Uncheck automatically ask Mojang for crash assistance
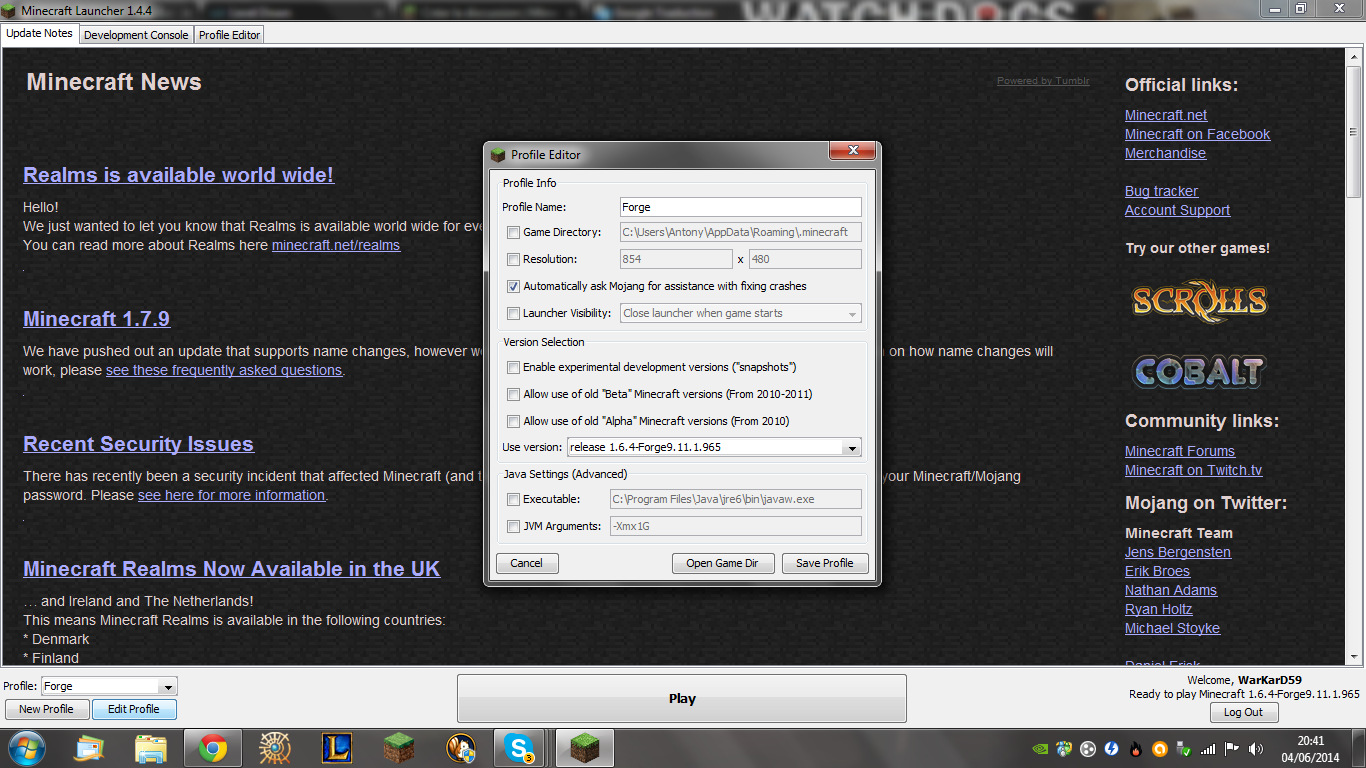Screen dimensions: 1366x768 pyautogui.click(x=514, y=286)
